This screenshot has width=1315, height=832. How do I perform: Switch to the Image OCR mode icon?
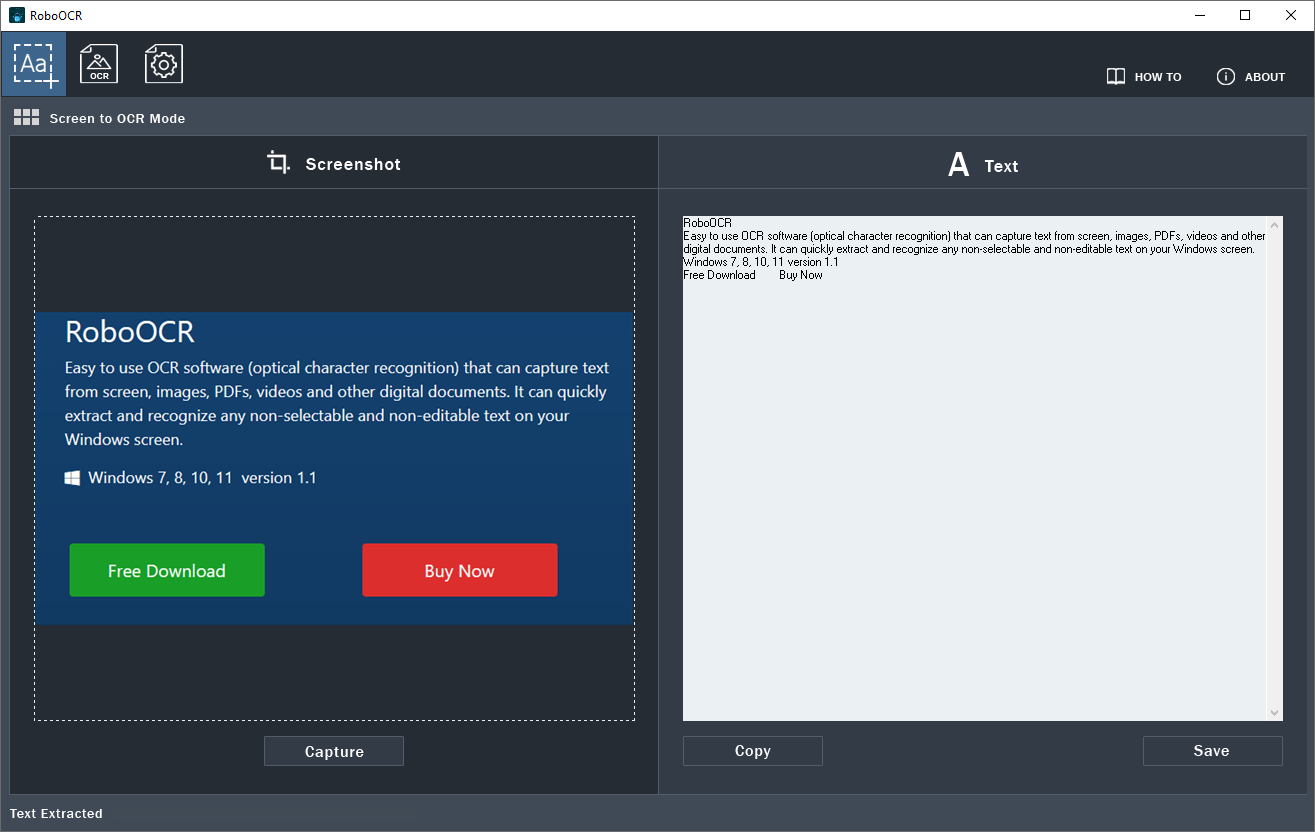tap(99, 64)
